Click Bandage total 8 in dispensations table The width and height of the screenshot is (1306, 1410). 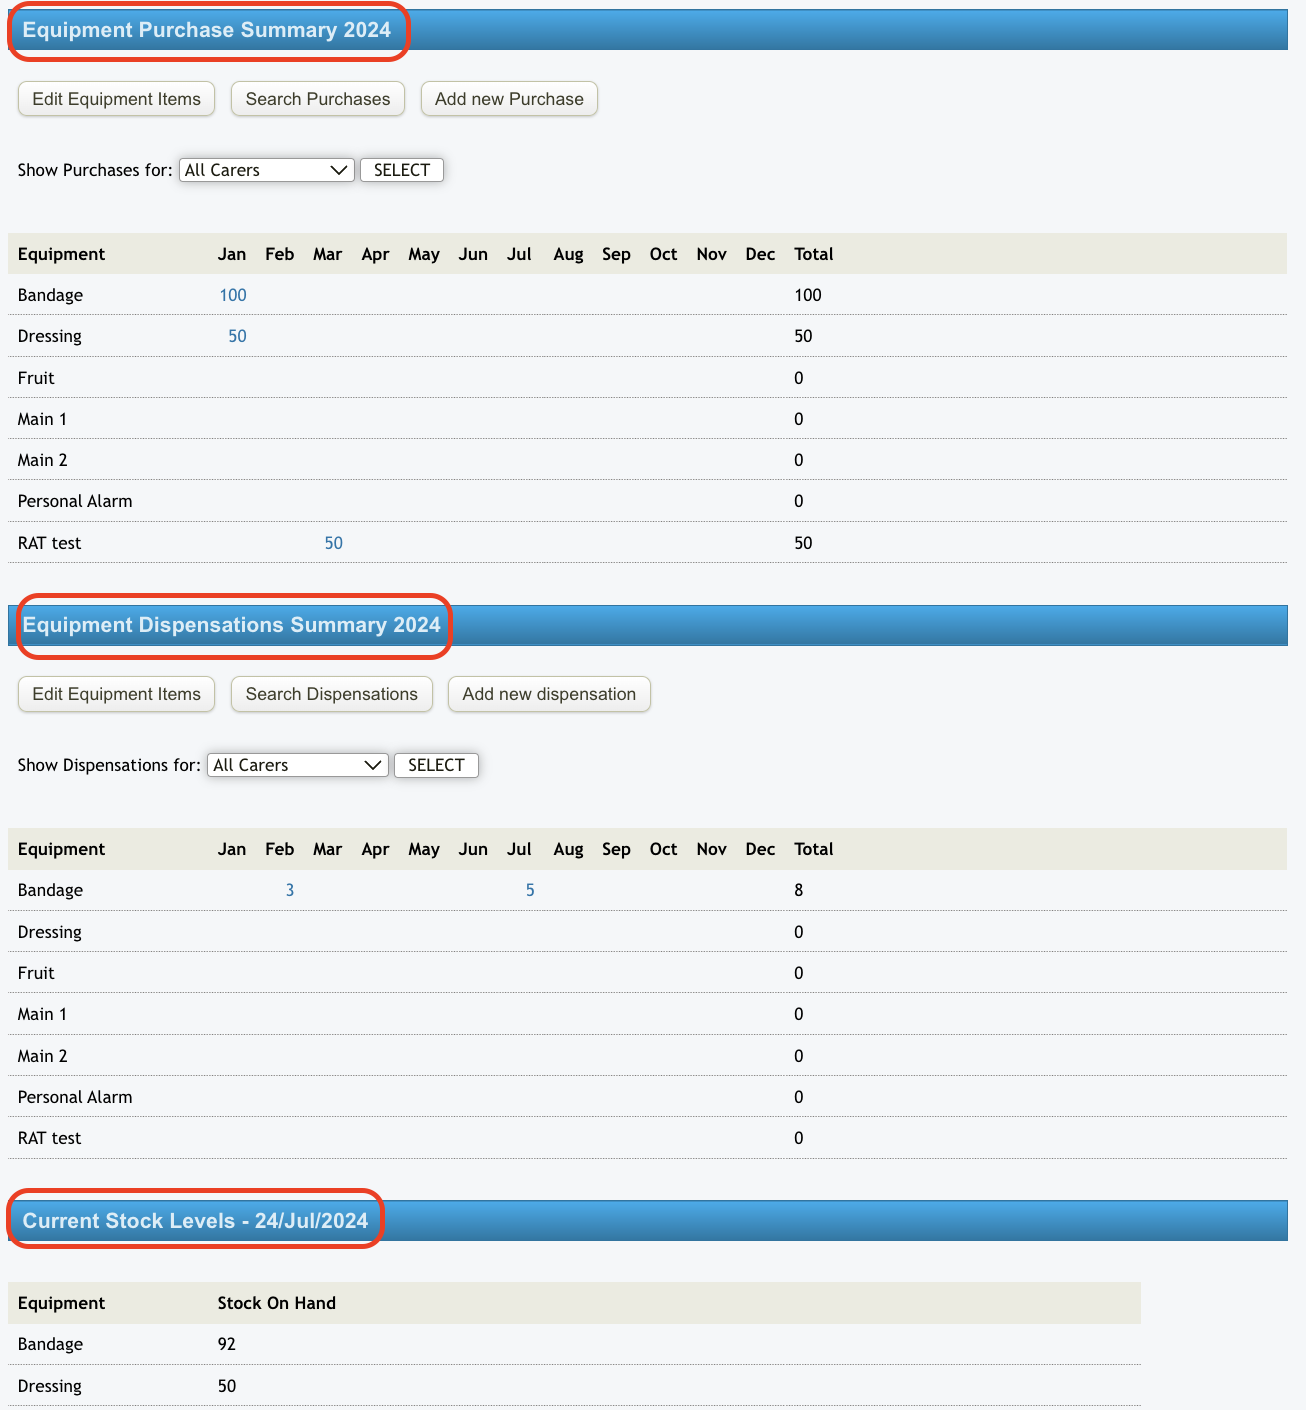(799, 890)
